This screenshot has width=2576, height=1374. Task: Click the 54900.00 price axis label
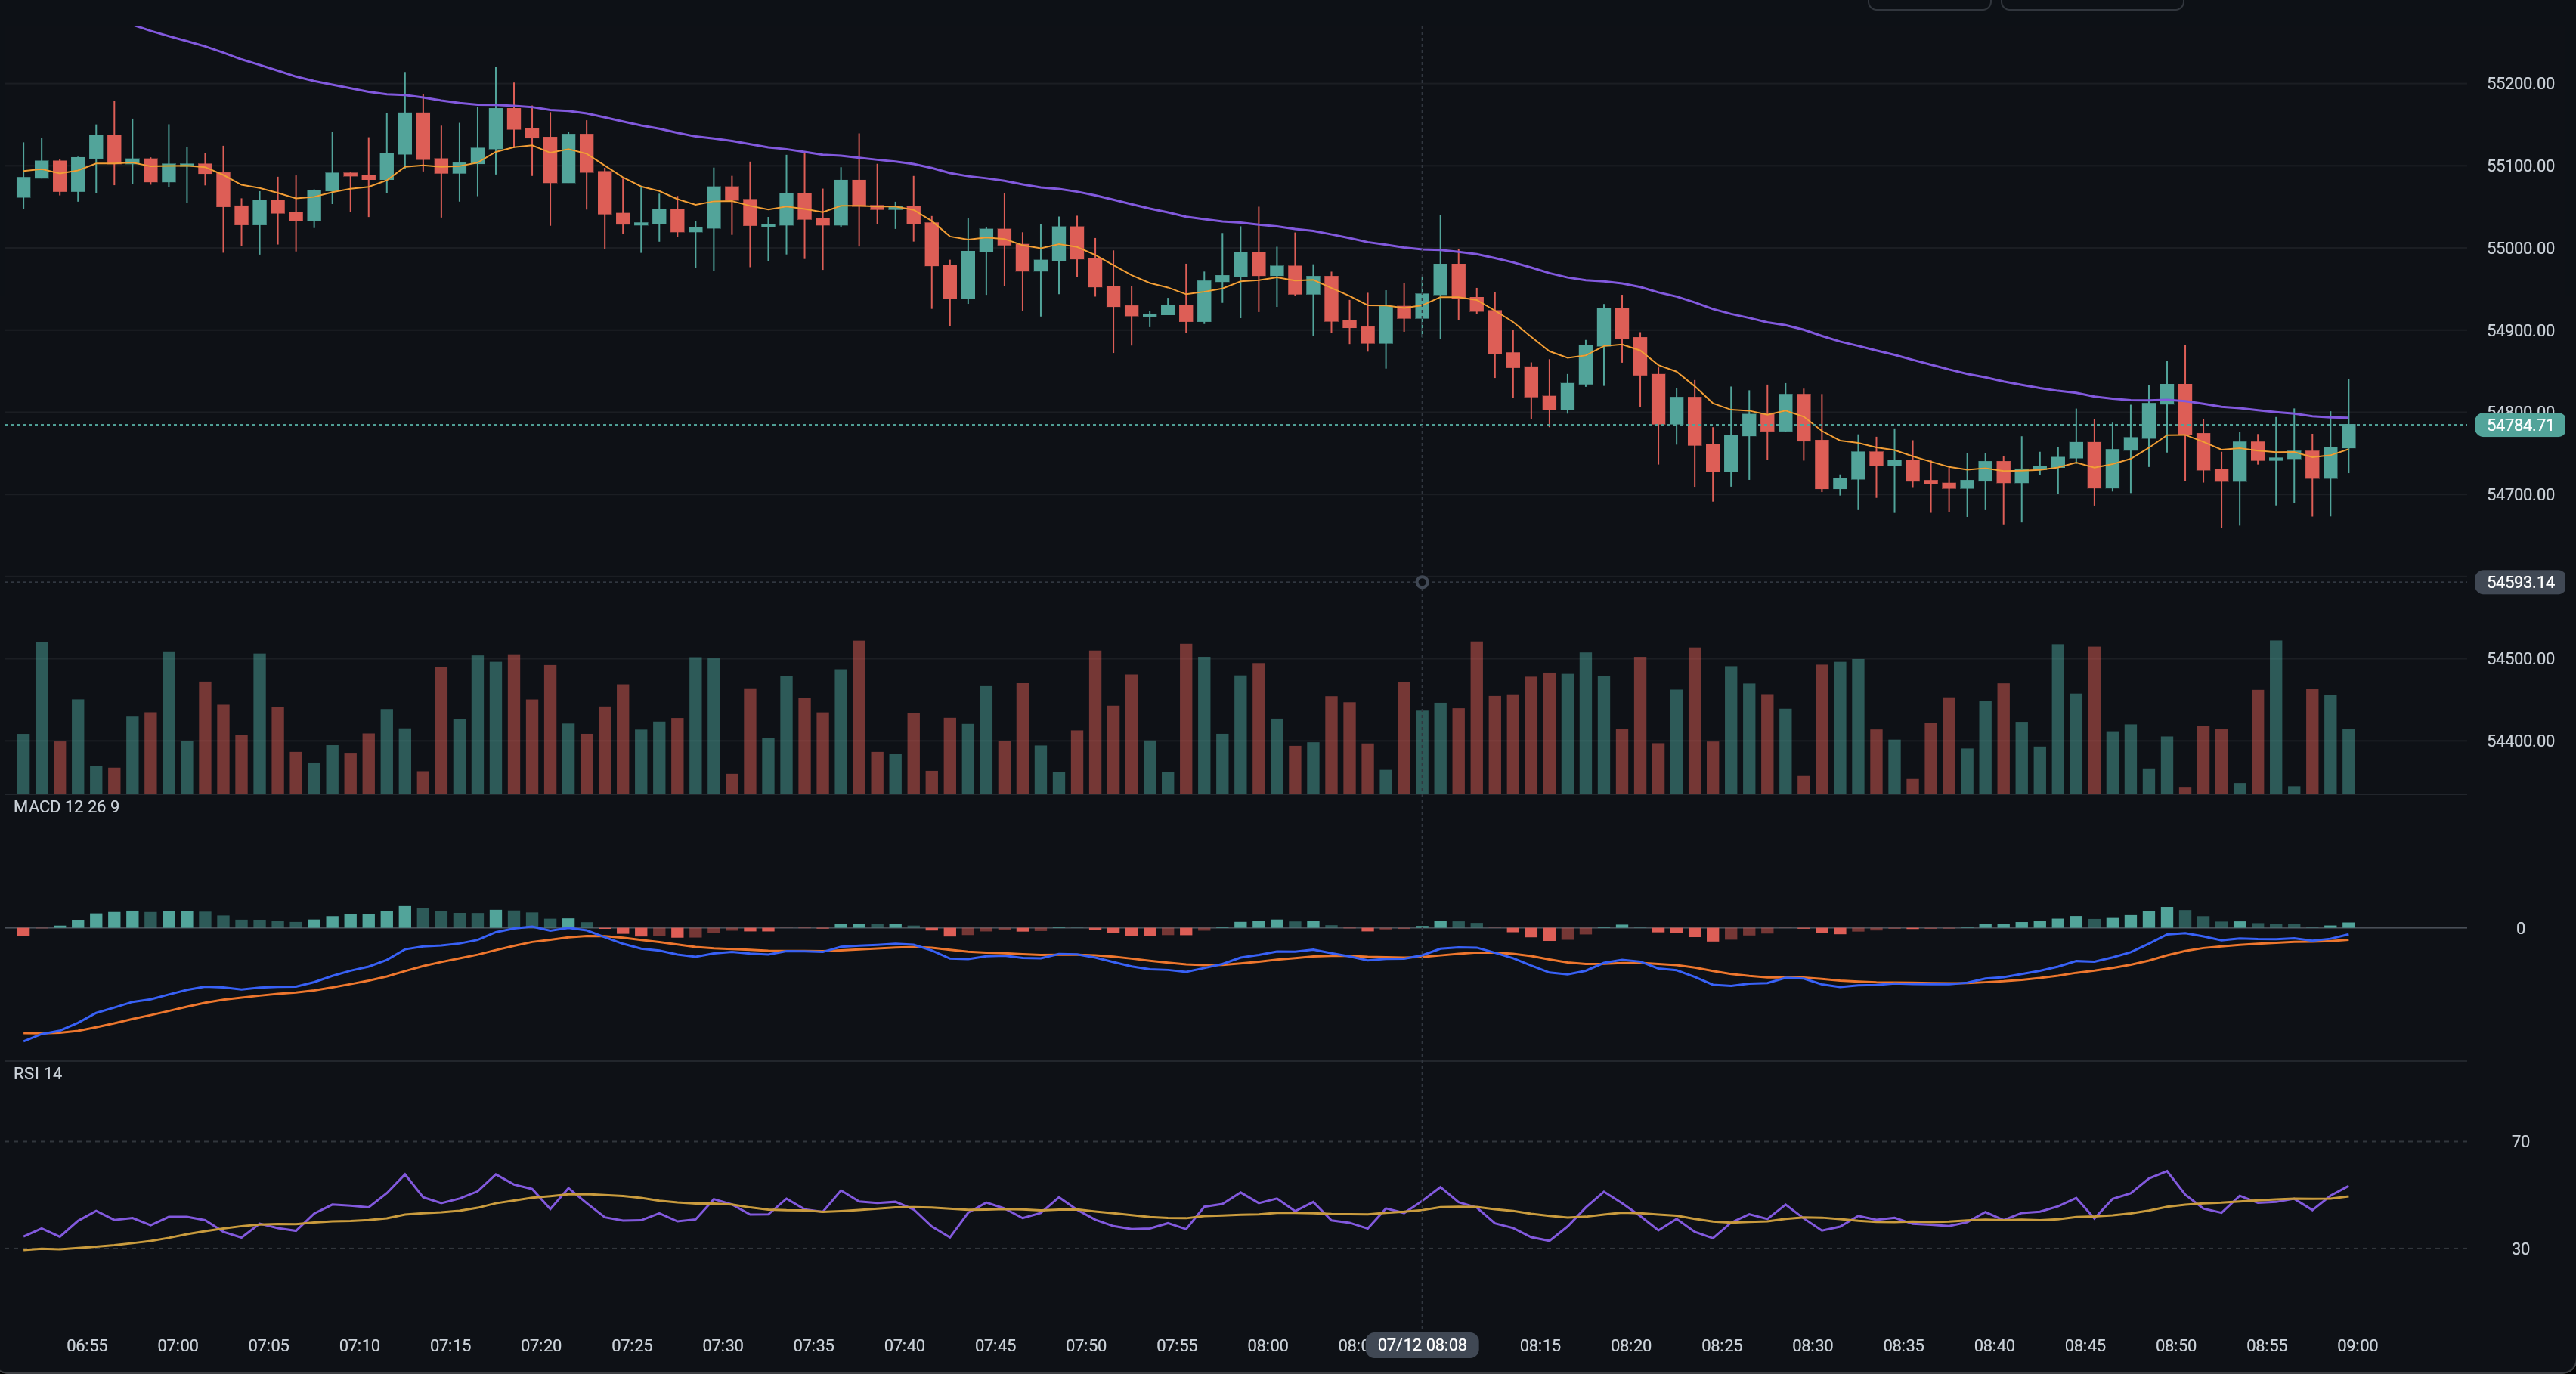click(2520, 330)
